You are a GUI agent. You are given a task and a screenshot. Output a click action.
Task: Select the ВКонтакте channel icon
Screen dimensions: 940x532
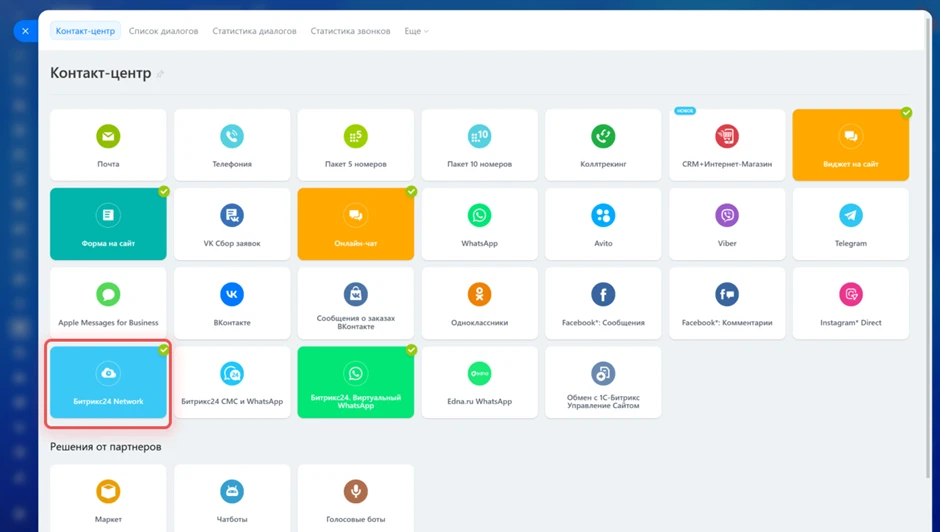(x=232, y=294)
